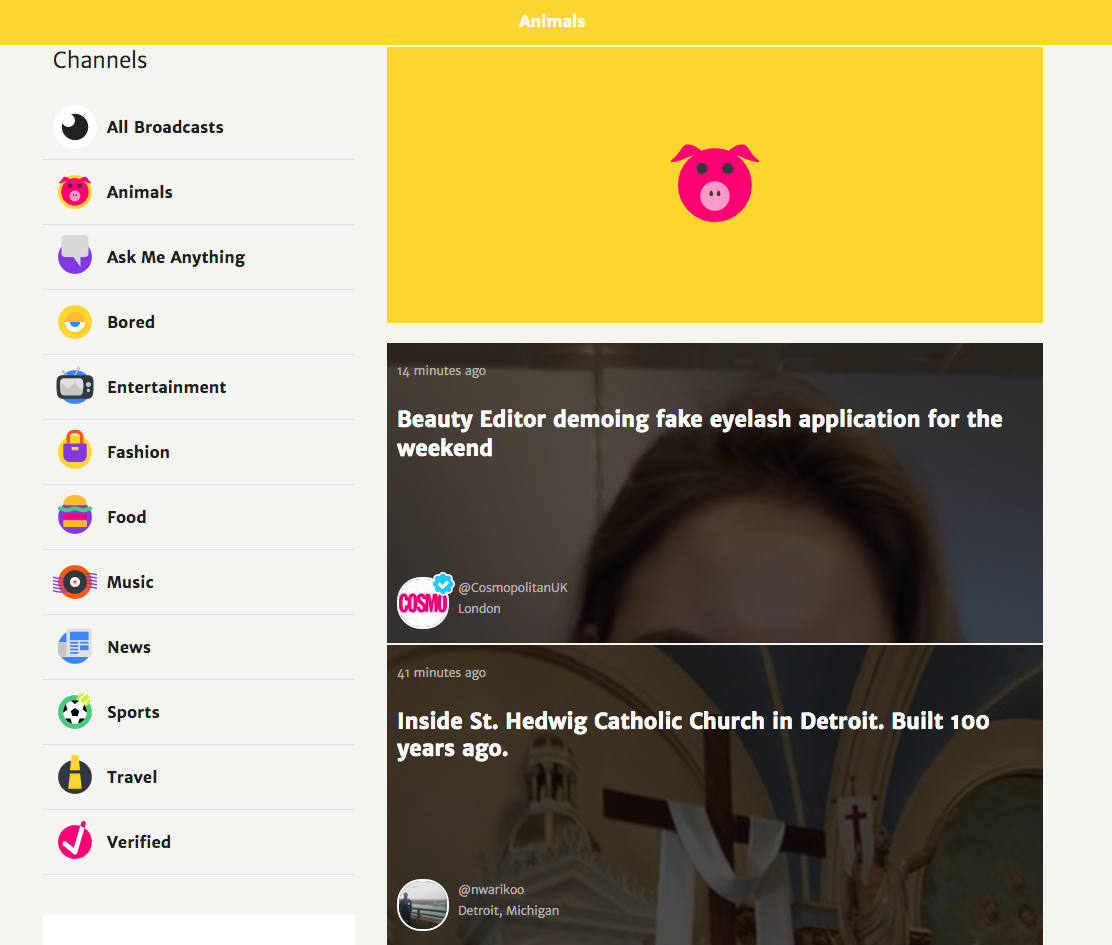Click the Bored channel icon
Image resolution: width=1112 pixels, height=945 pixels.
(74, 322)
